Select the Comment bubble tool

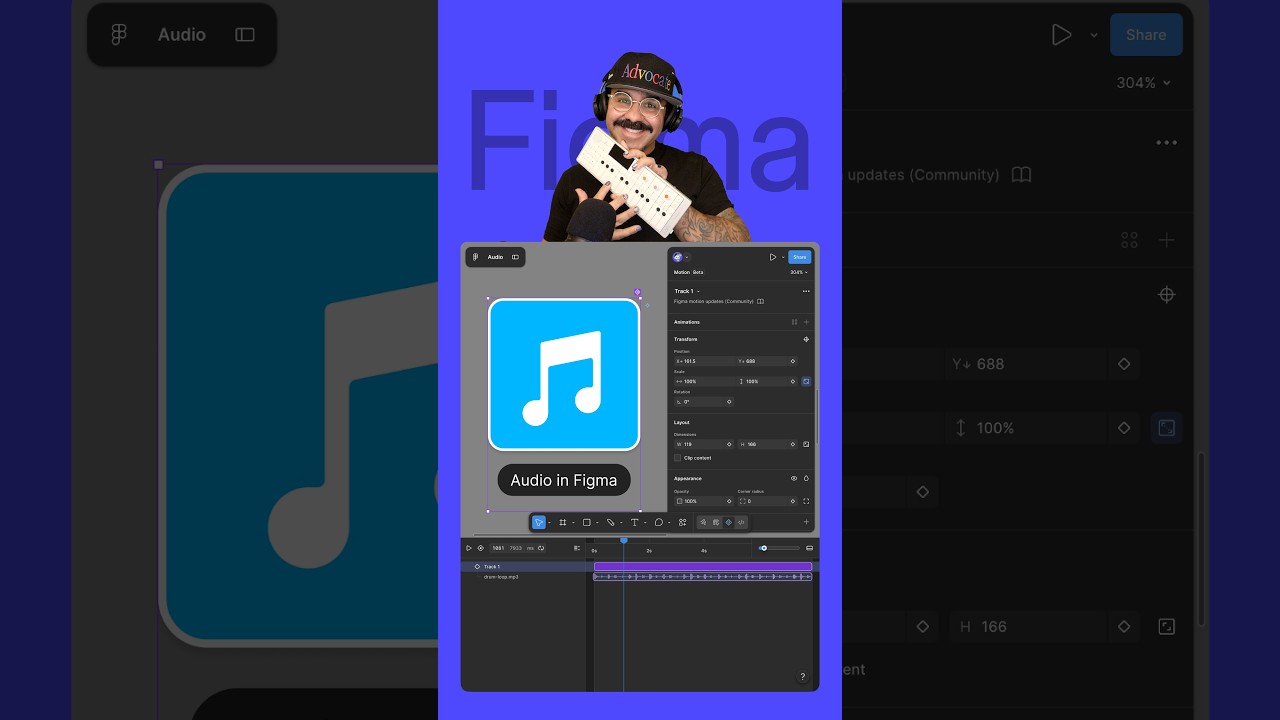point(659,522)
